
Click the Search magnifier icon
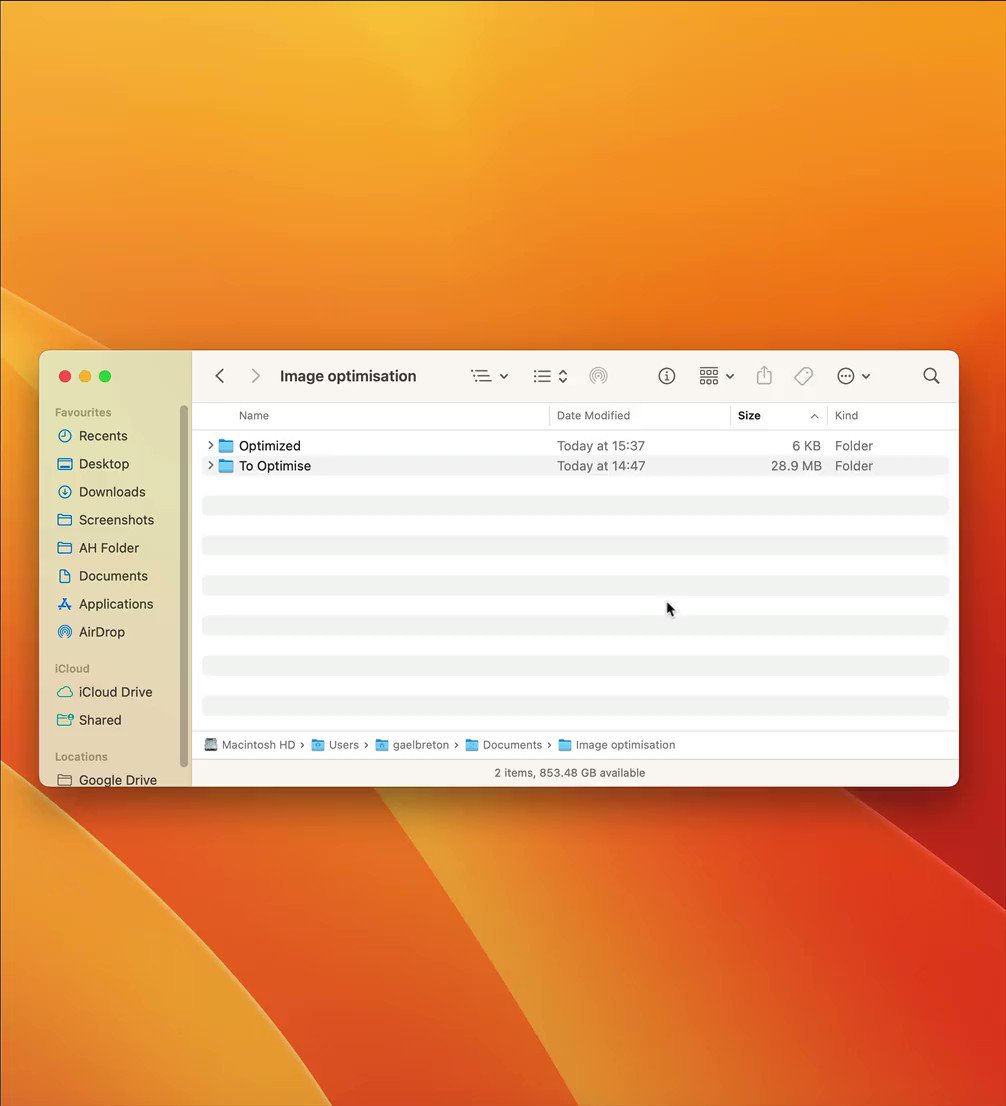point(931,376)
